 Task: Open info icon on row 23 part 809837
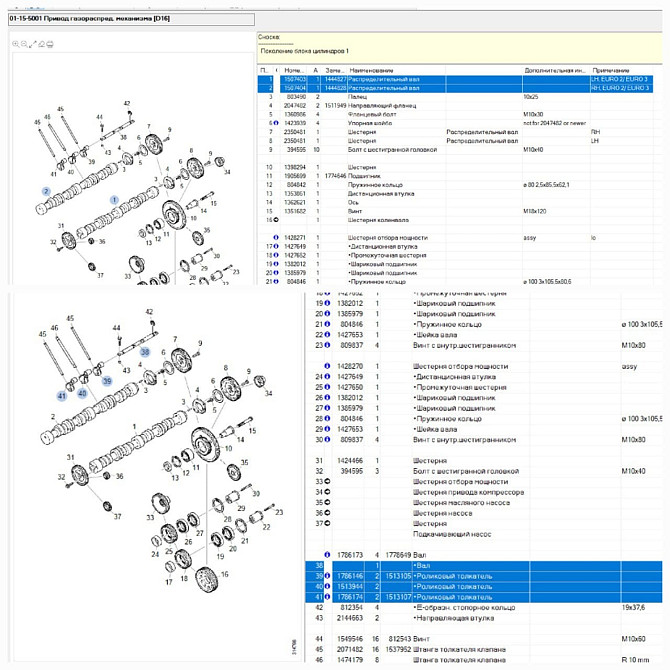pyautogui.click(x=327, y=345)
